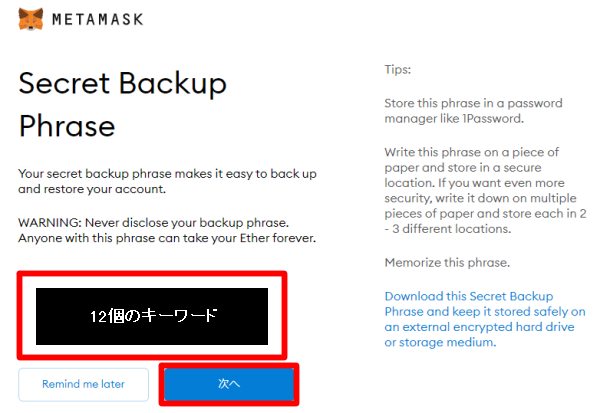This screenshot has height=413, width=600.
Task: Click the MetaMask fox logo icon
Action: click(31, 19)
